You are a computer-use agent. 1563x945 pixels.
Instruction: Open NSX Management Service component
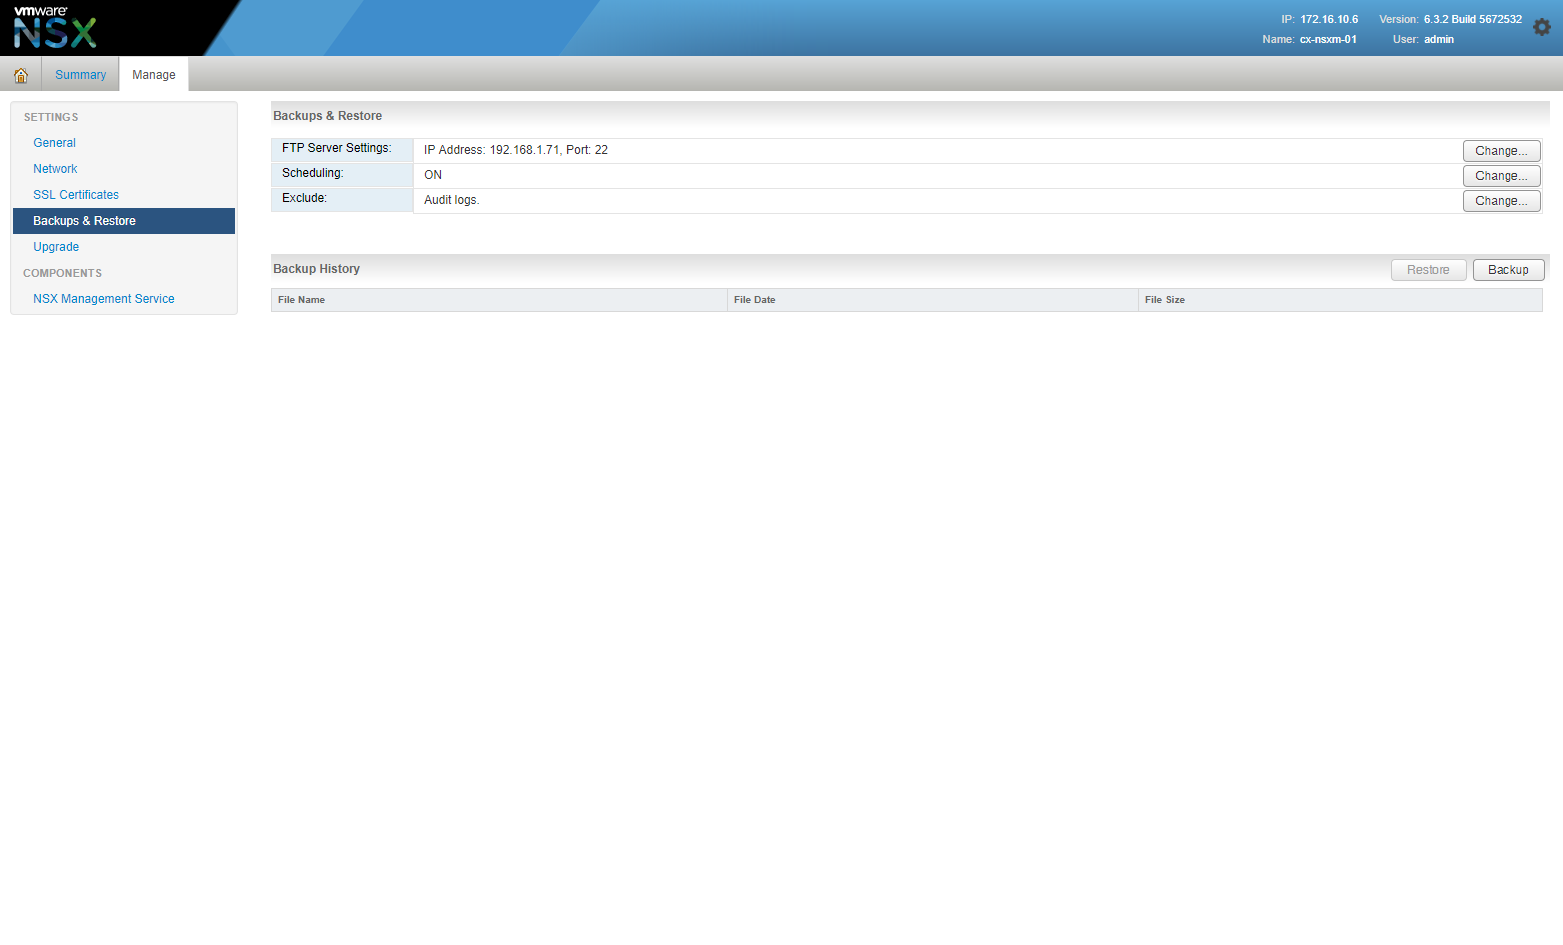(x=103, y=299)
